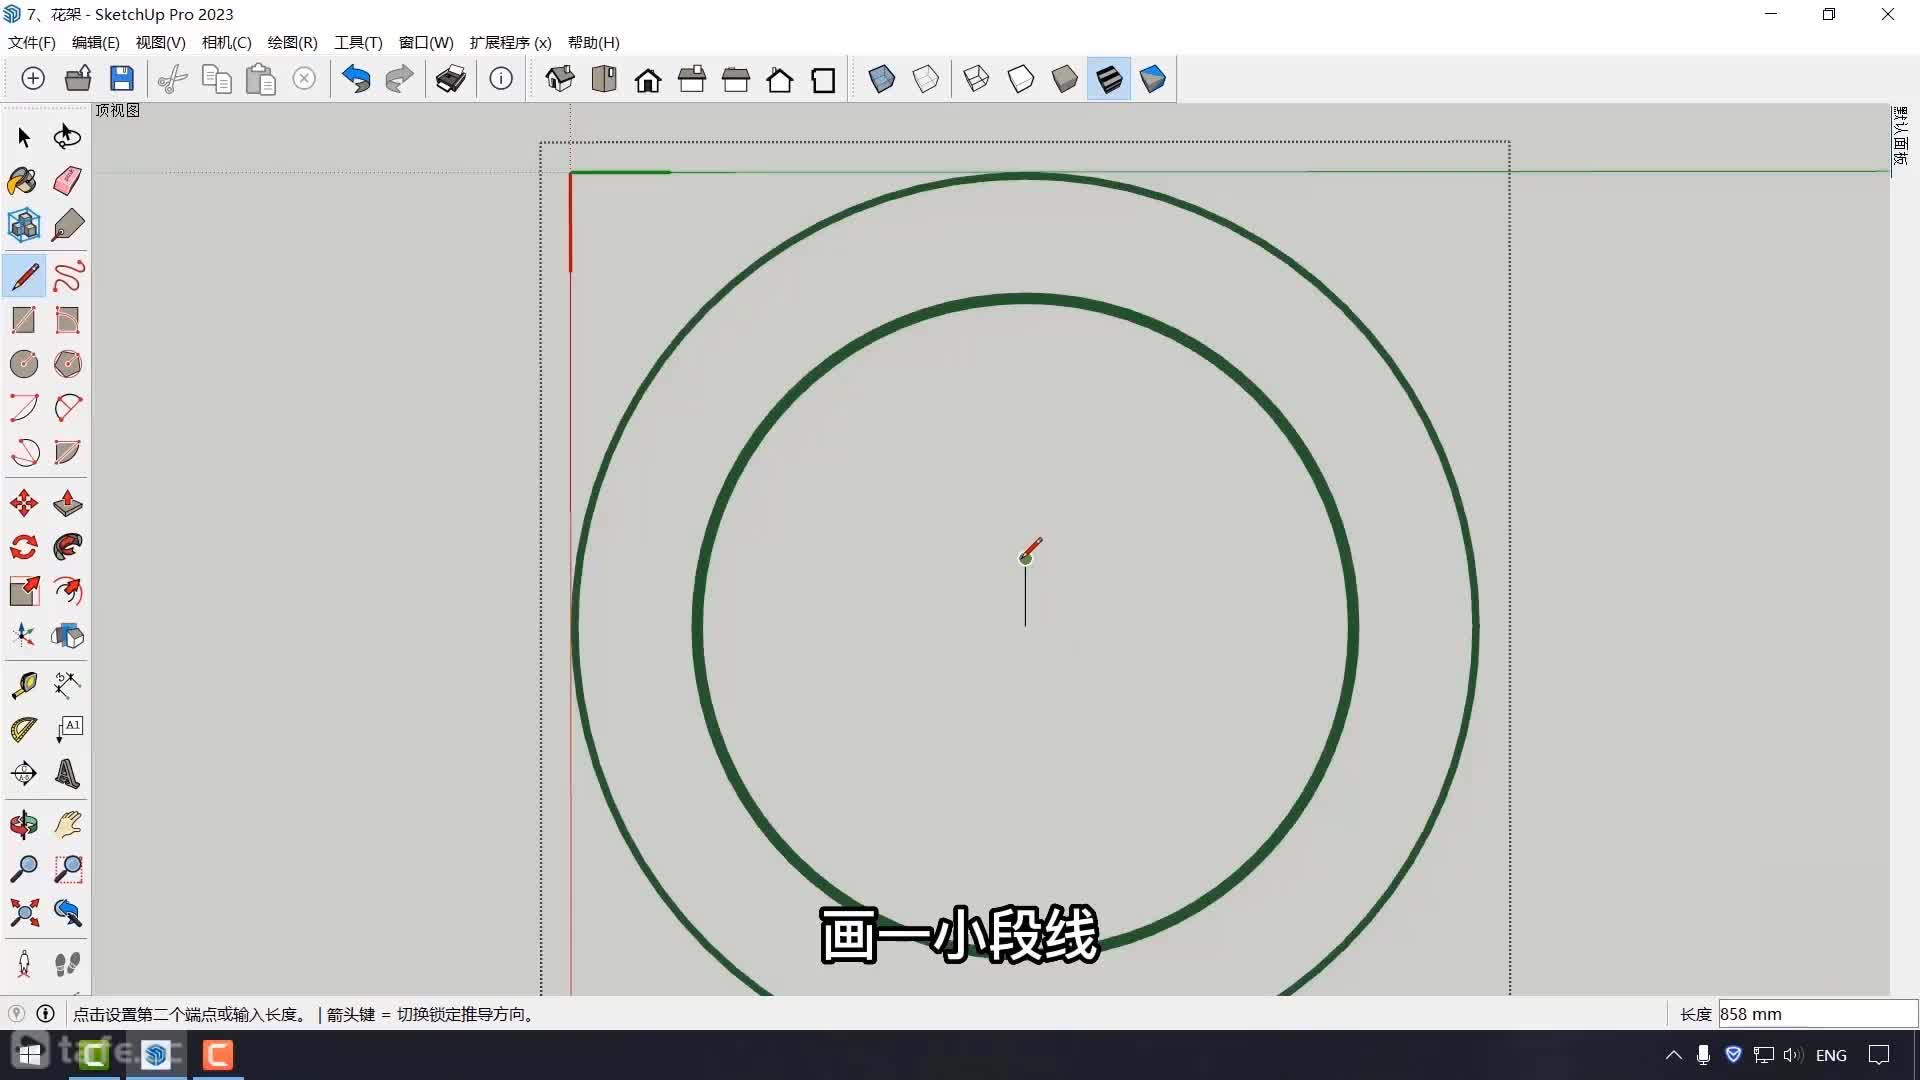The height and width of the screenshot is (1080, 1920).
Task: Enable Shaded face style
Action: click(1064, 79)
